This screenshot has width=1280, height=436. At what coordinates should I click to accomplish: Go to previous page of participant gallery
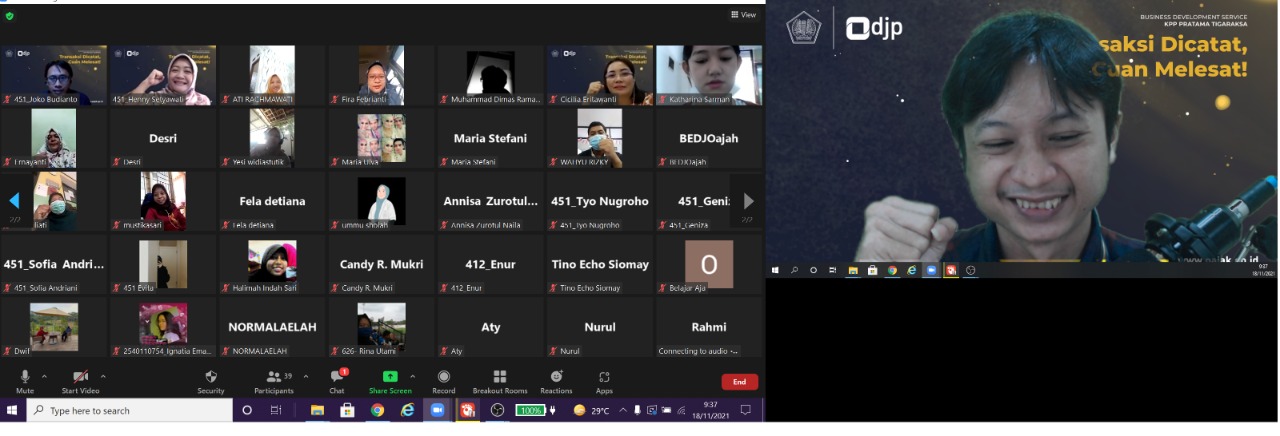point(14,201)
